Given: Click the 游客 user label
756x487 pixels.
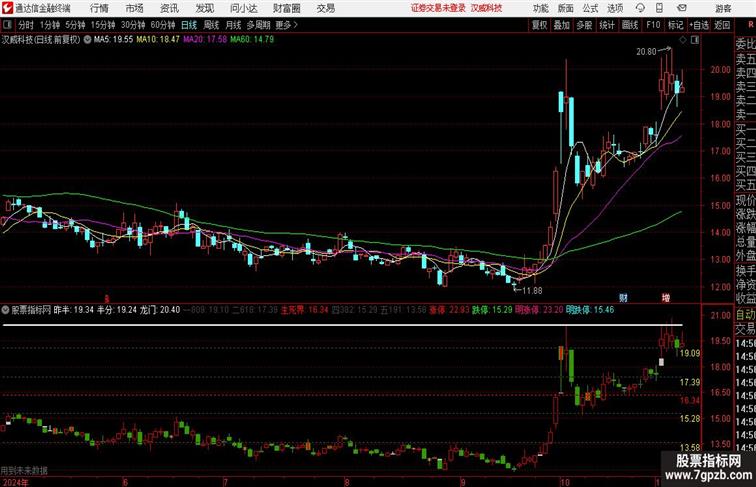Looking at the screenshot, I should point(723,9).
